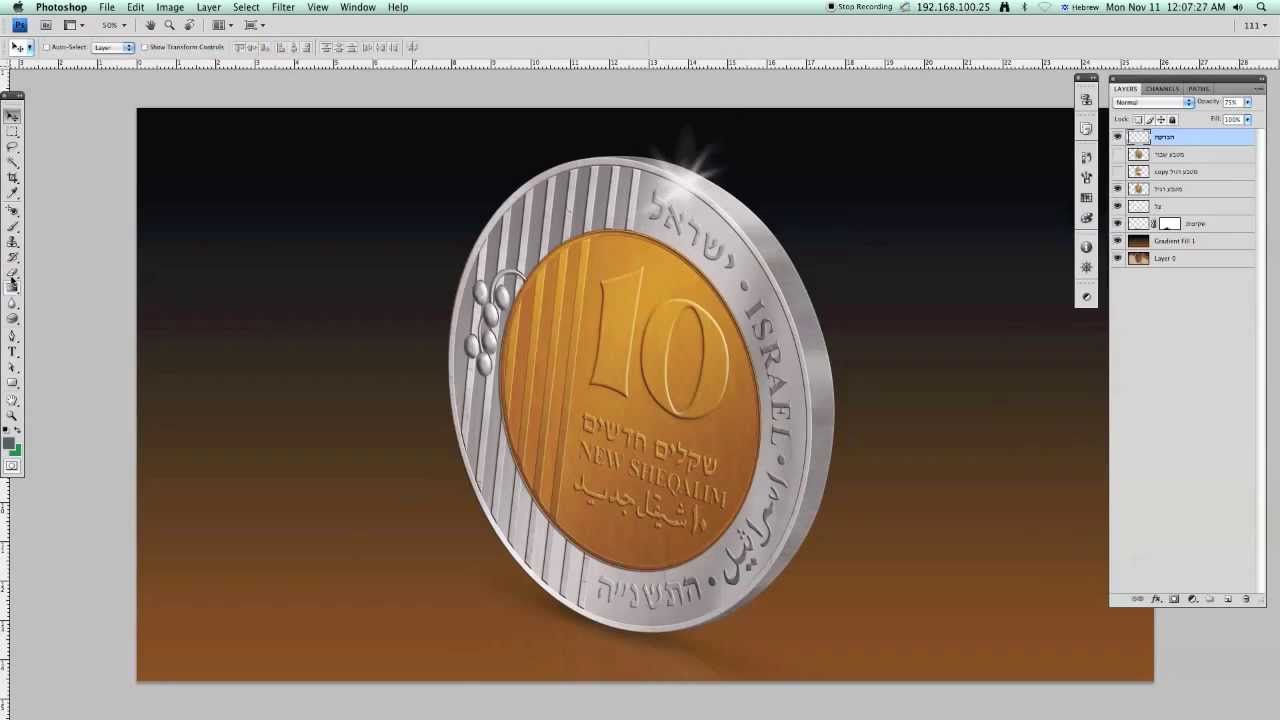Image resolution: width=1280 pixels, height=720 pixels.
Task: Launch Bridge with the Br icon
Action: pos(46,25)
